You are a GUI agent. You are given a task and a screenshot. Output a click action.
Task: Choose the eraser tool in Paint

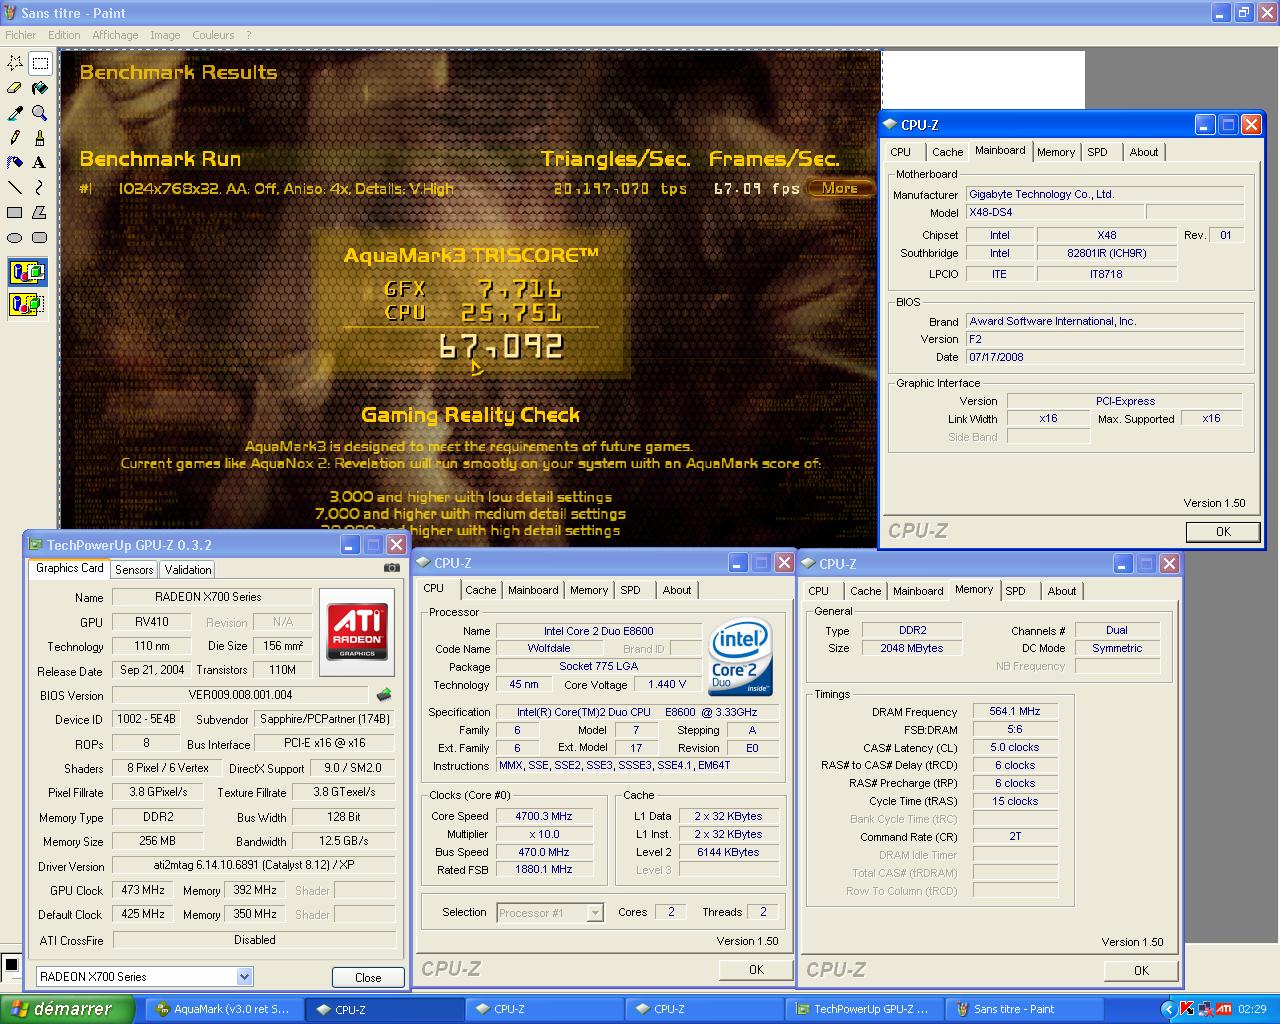[15, 88]
